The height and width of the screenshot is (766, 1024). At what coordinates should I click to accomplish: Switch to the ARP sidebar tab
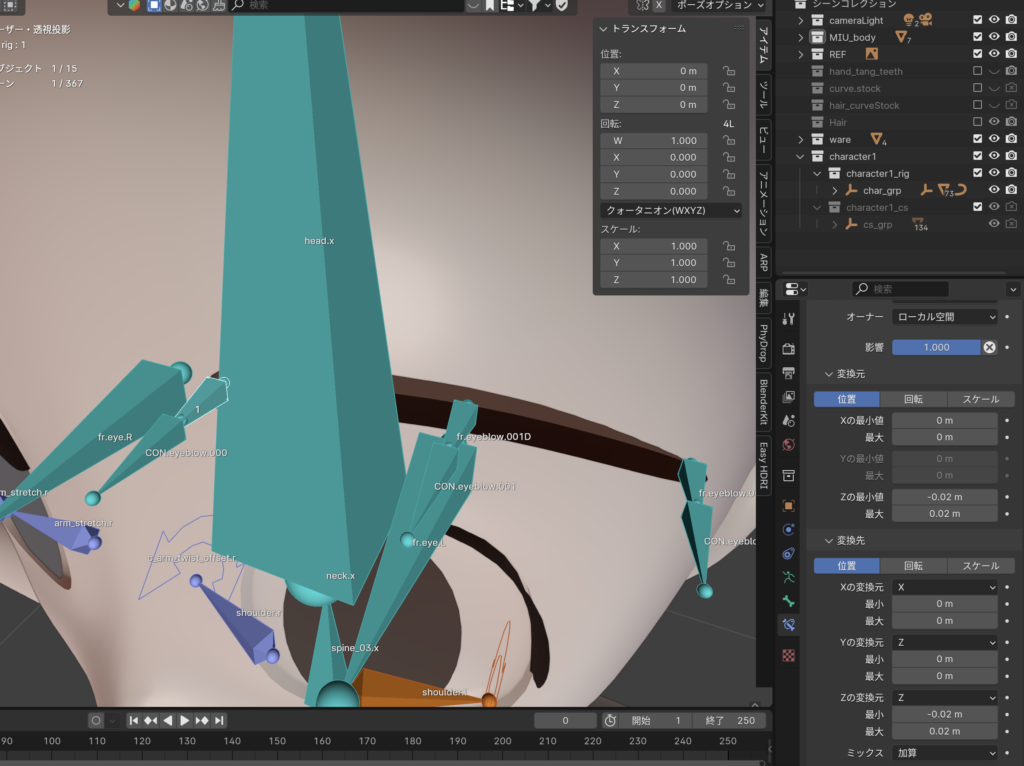pyautogui.click(x=763, y=263)
